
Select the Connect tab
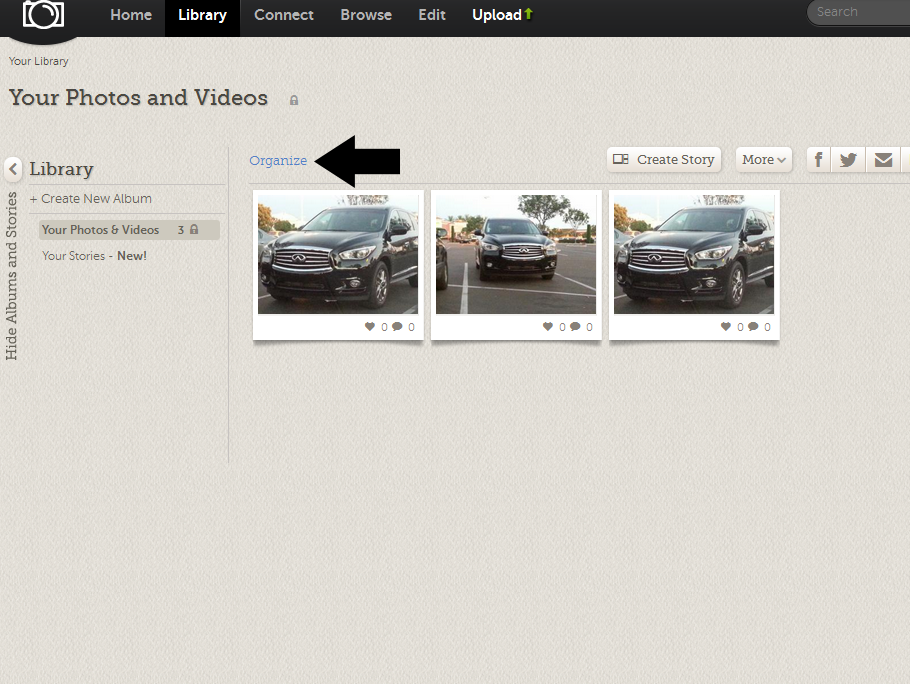pyautogui.click(x=284, y=15)
